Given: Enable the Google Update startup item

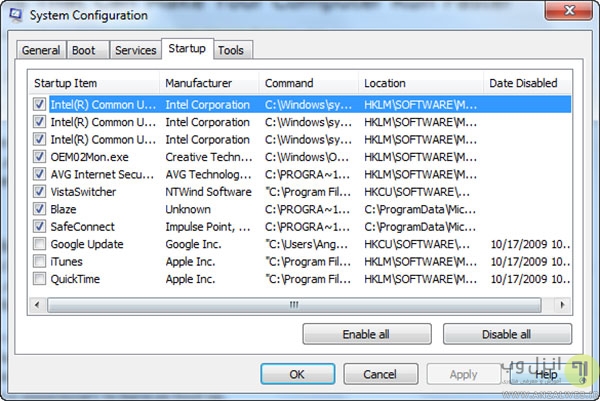Looking at the screenshot, I should click(39, 244).
